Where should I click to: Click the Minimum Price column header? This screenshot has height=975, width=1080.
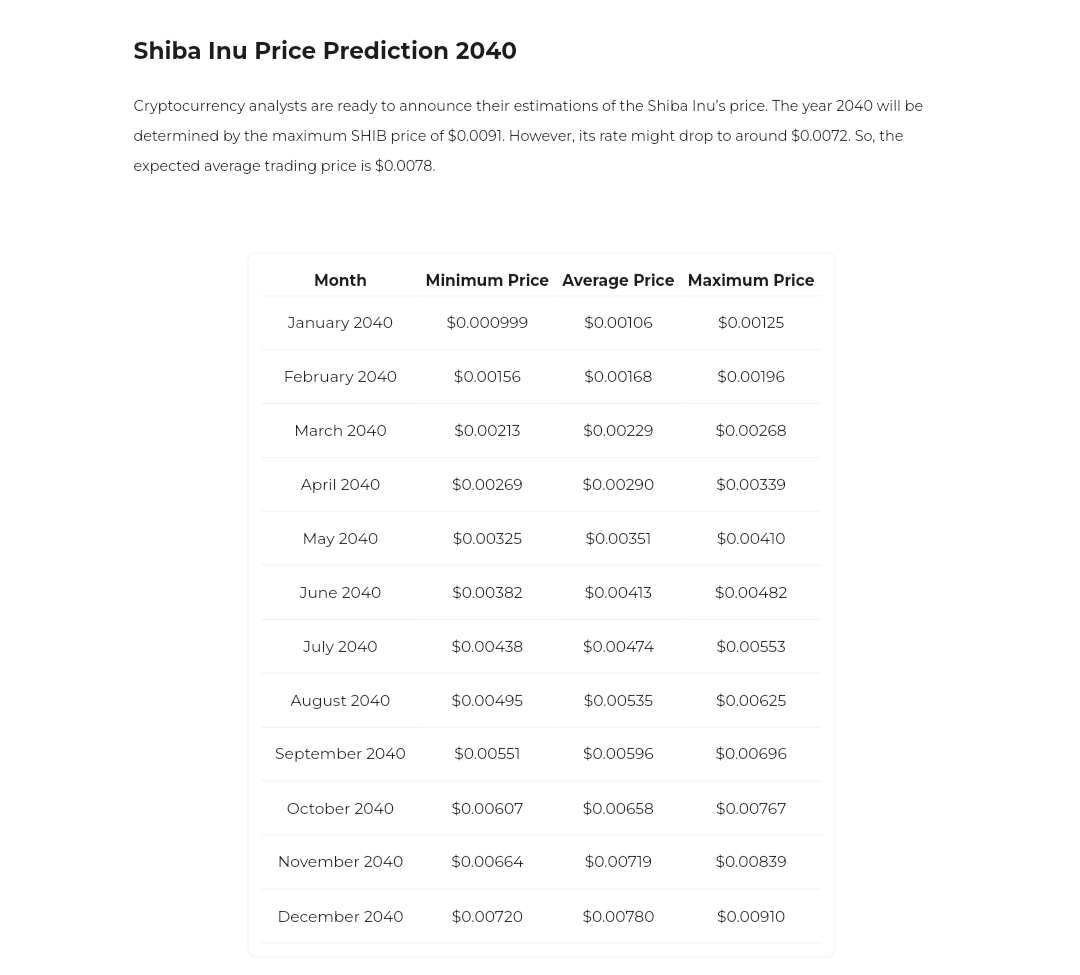point(486,281)
